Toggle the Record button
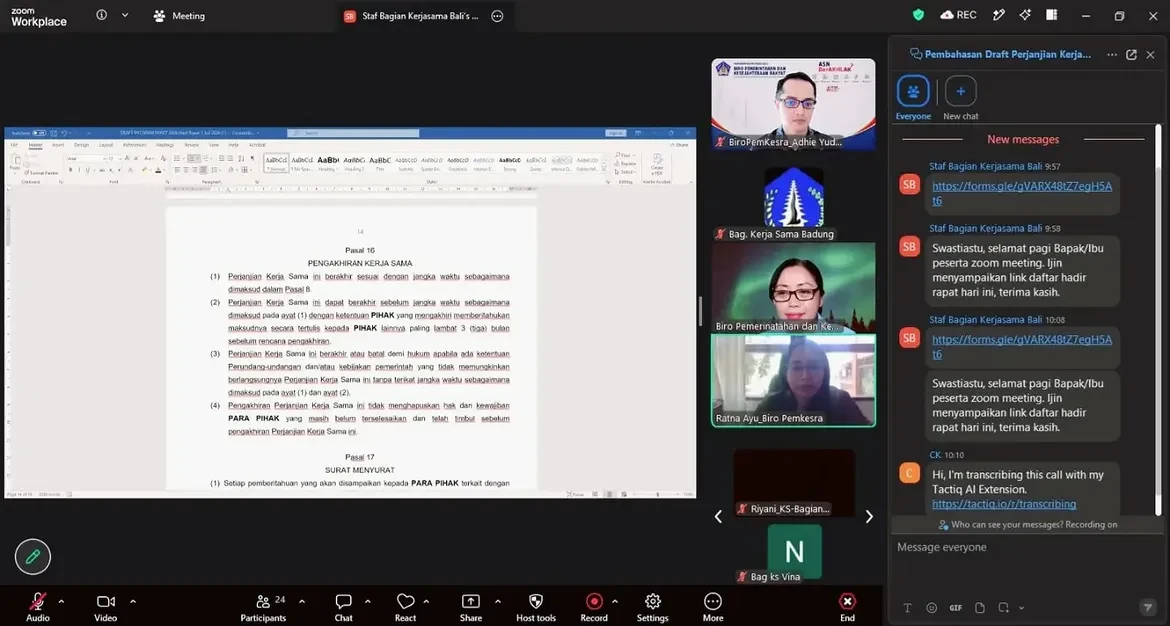1170x626 pixels. point(594,607)
